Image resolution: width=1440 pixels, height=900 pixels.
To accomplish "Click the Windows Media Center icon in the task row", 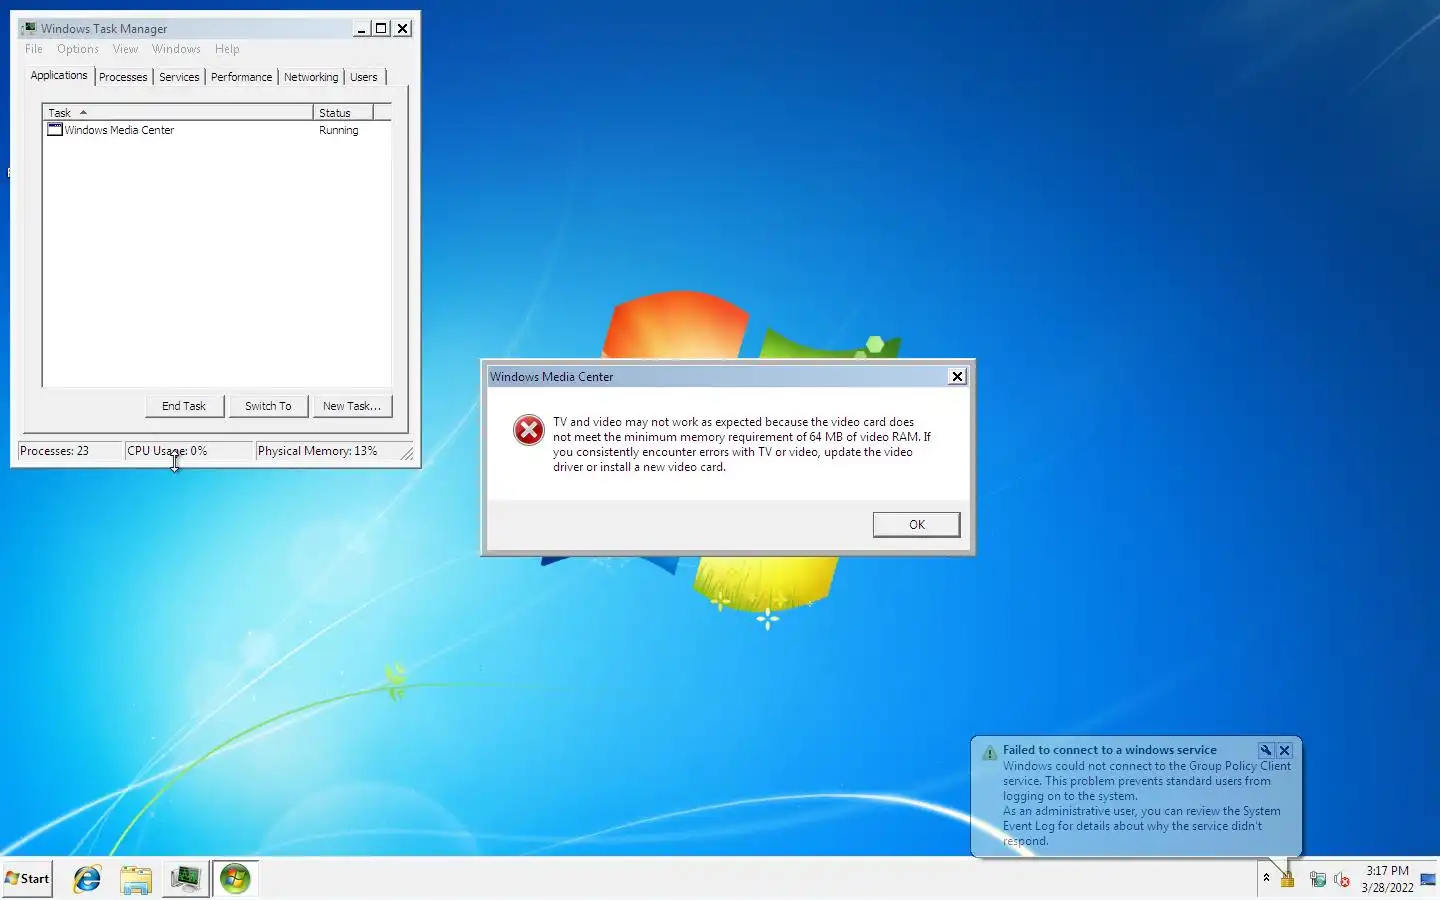I will pos(55,130).
